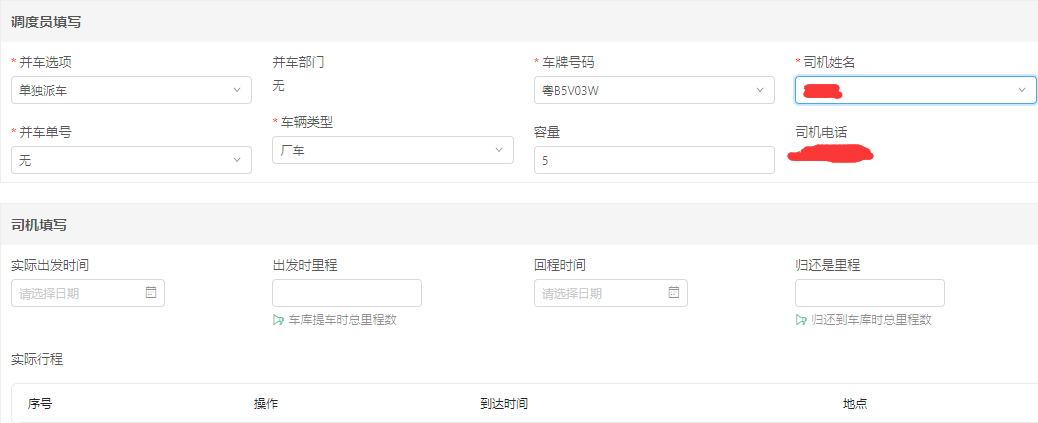1038x423 pixels.
Task: Expand 车辆类型 dropdown arrow
Action: (499, 150)
